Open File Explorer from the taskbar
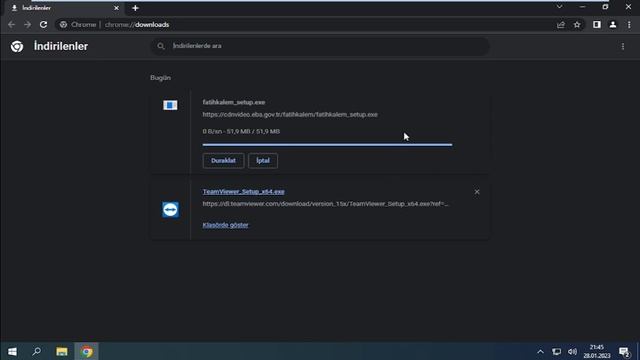Image resolution: width=640 pixels, height=360 pixels. pos(62,351)
